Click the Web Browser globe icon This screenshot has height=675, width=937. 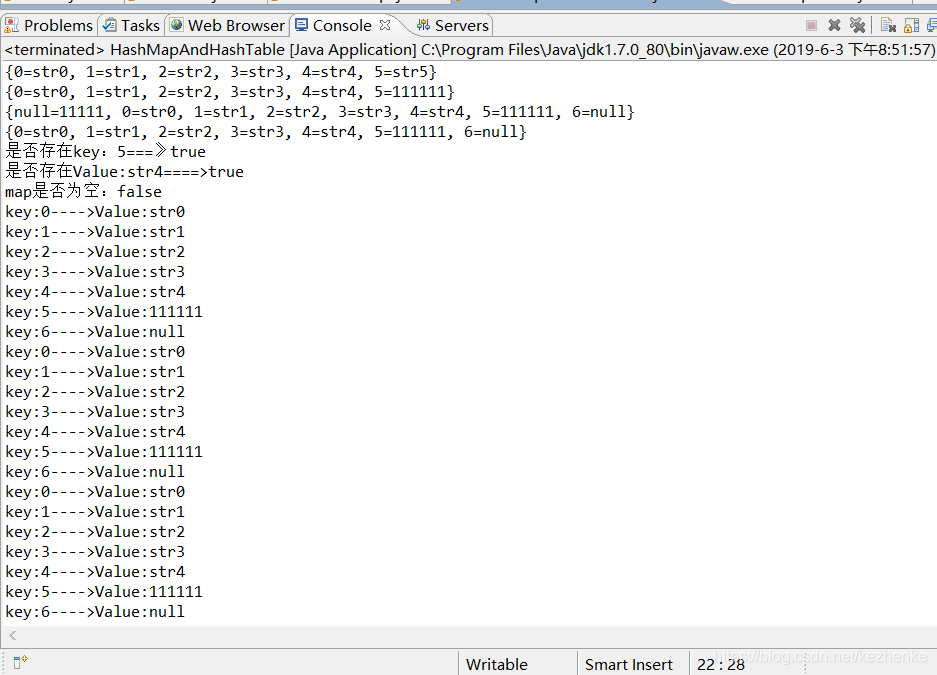[x=177, y=25]
